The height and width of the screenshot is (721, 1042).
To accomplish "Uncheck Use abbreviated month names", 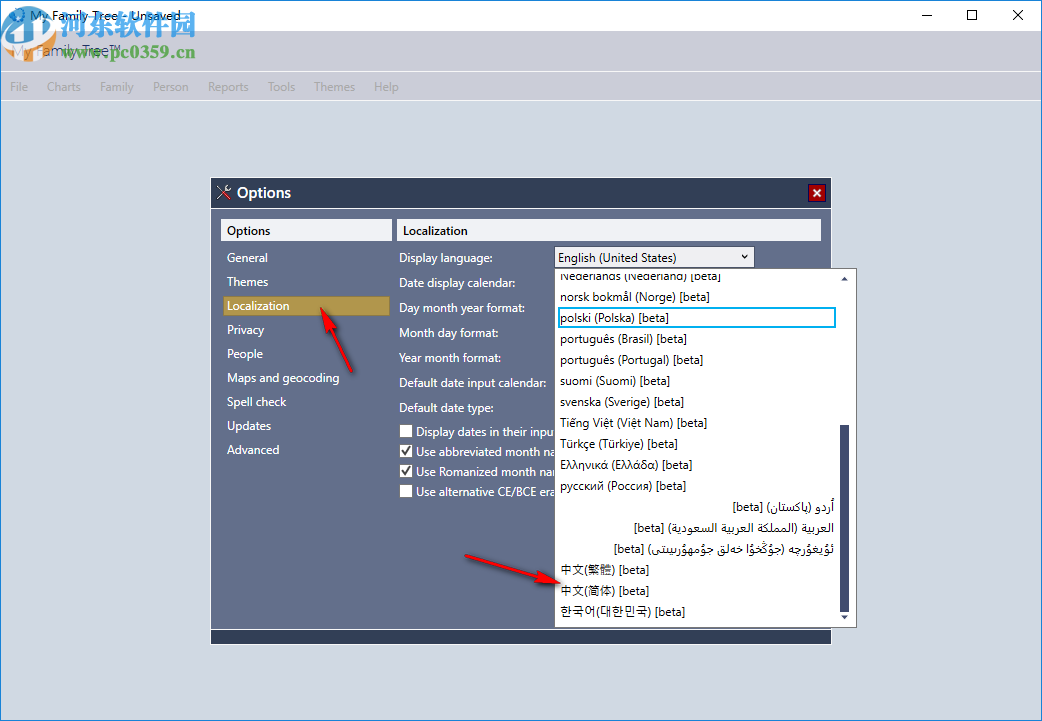I will coord(406,452).
